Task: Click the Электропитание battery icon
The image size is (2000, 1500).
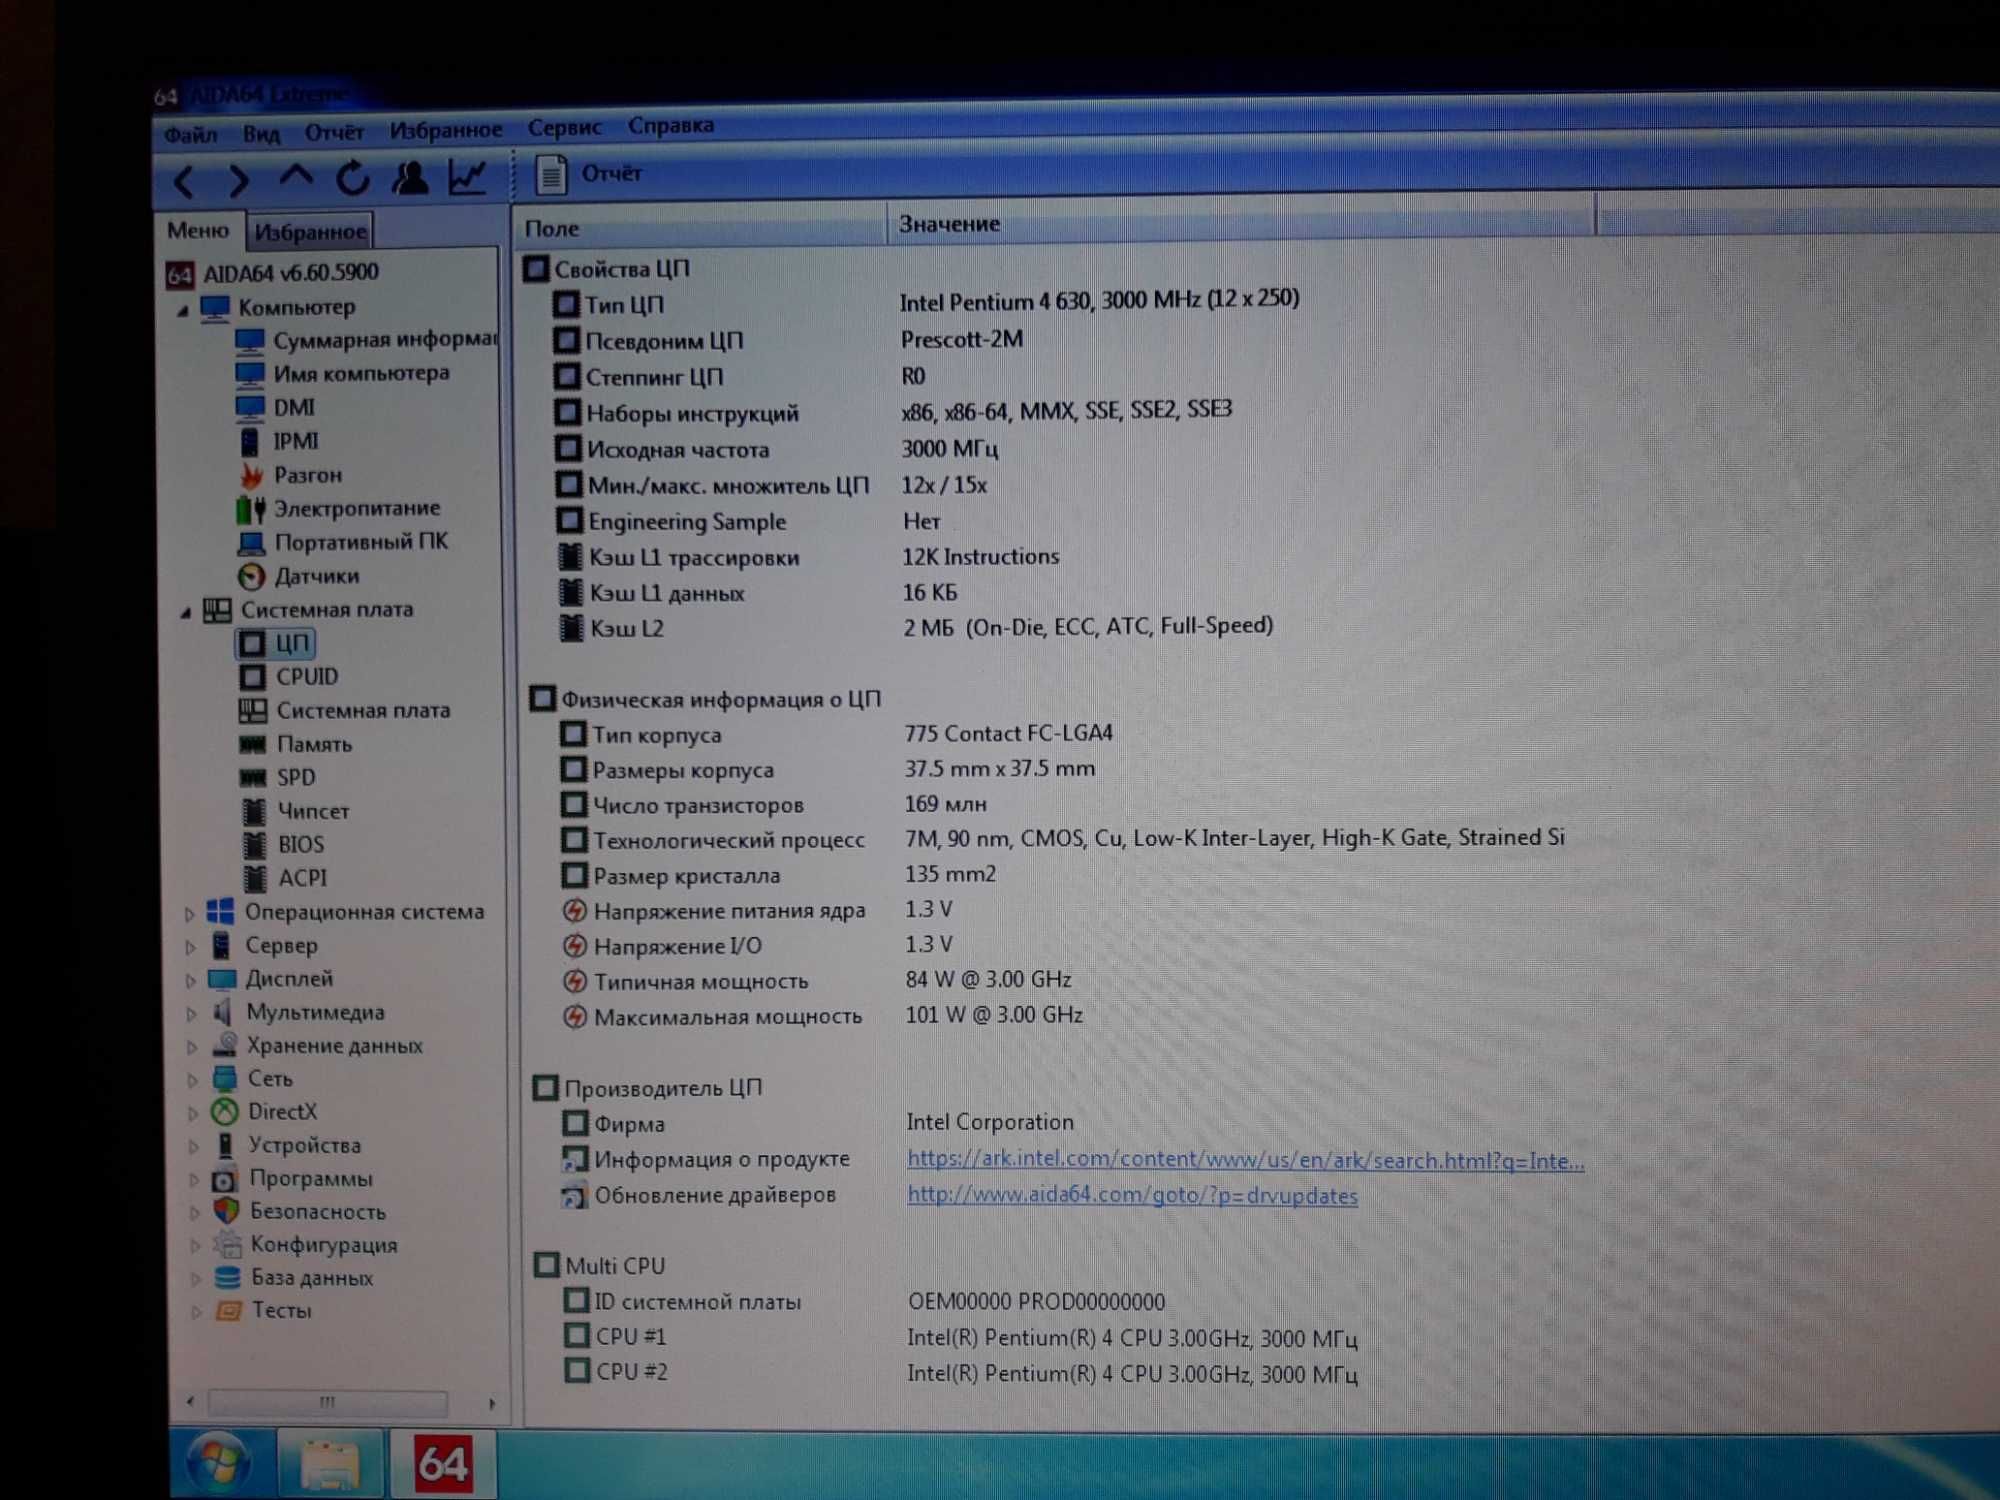Action: point(251,509)
